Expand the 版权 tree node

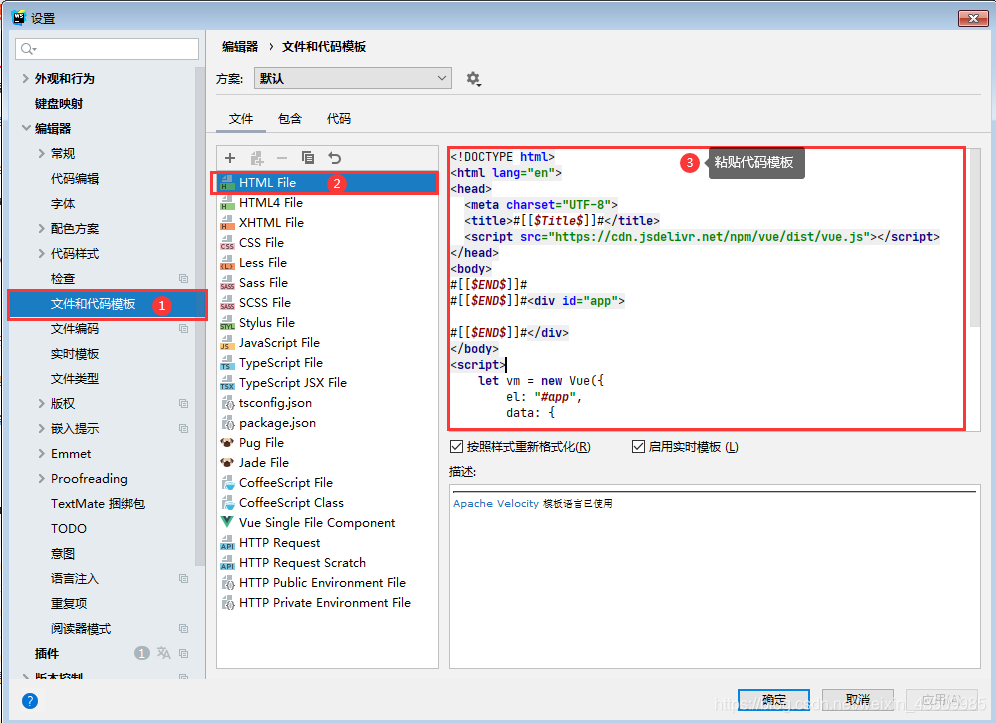(41, 403)
